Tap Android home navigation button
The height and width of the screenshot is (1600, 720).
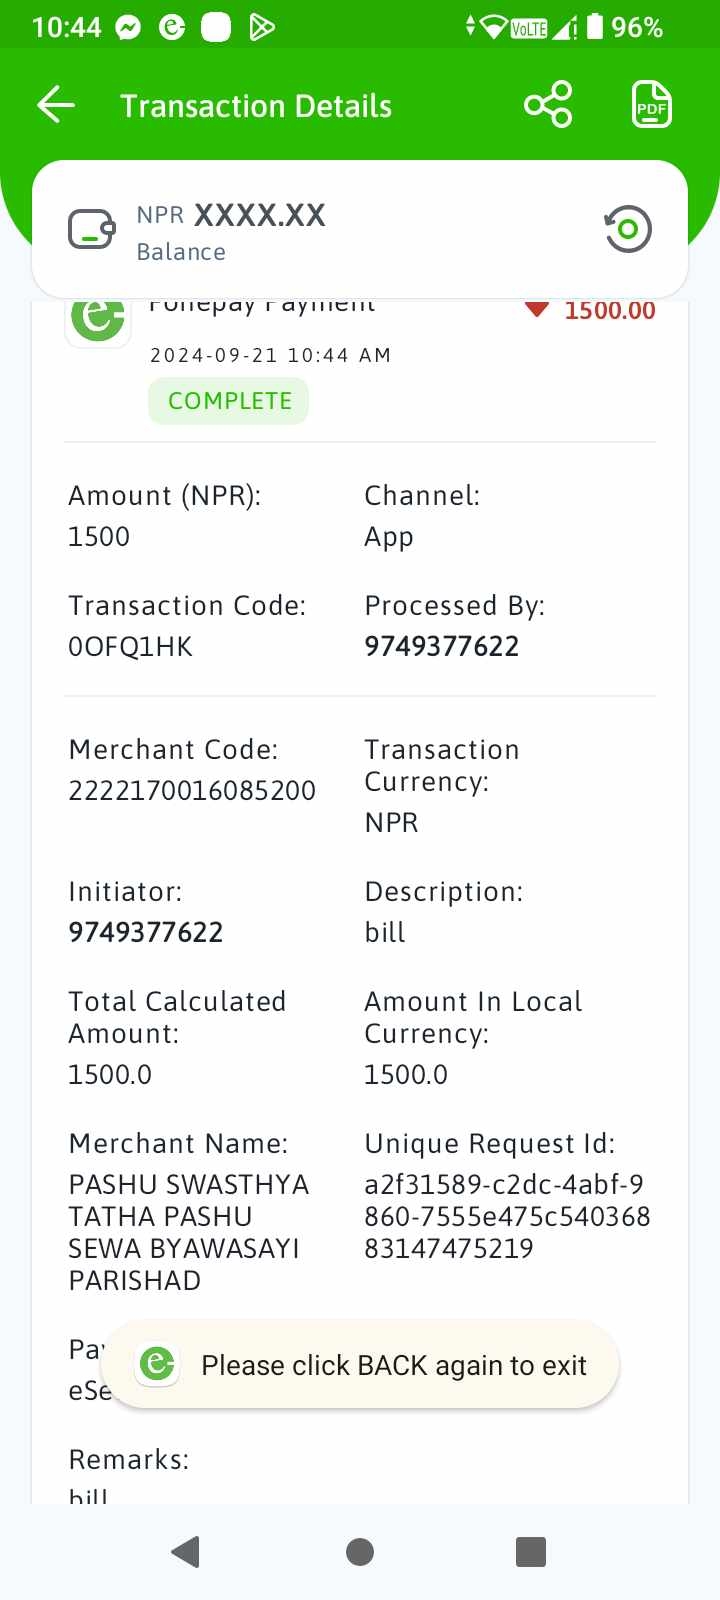[360, 1552]
